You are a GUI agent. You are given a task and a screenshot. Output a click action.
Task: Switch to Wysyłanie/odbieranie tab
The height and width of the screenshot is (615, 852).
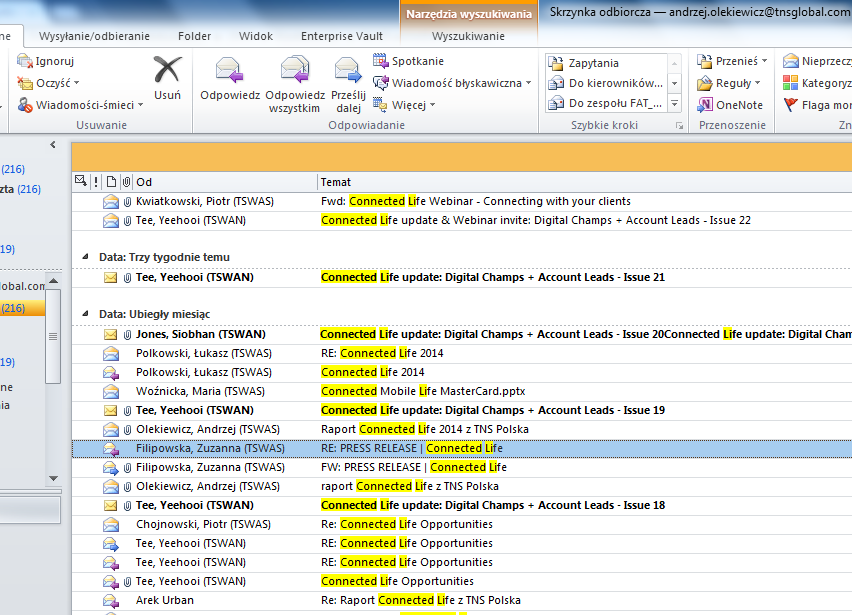94,36
